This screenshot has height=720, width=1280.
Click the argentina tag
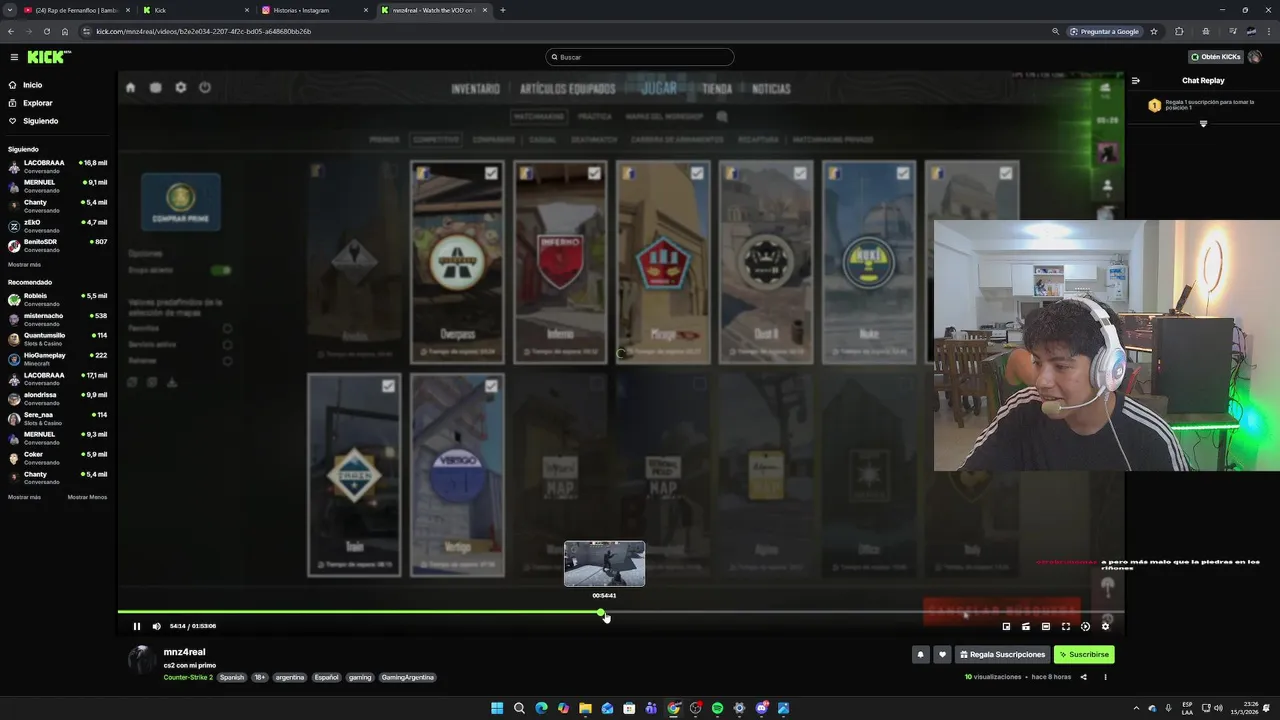[x=290, y=677]
